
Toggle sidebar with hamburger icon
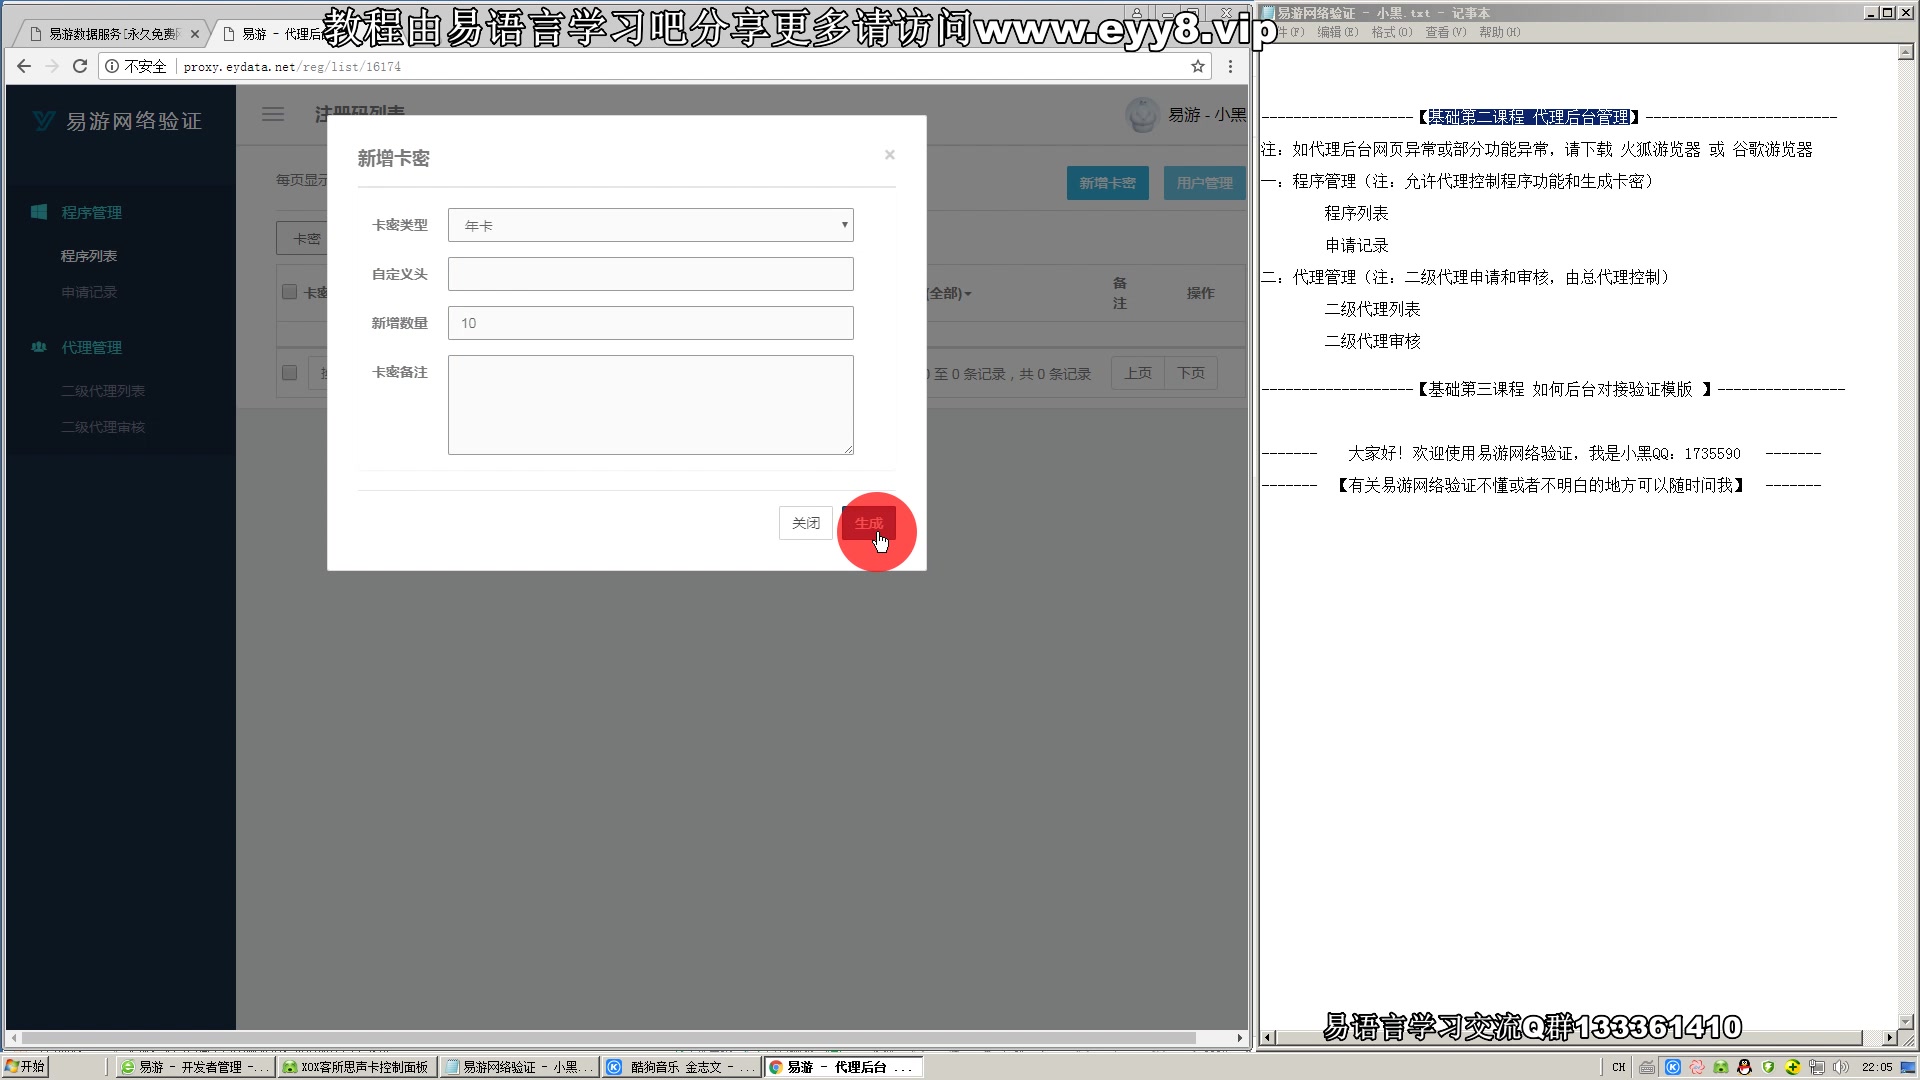click(273, 114)
